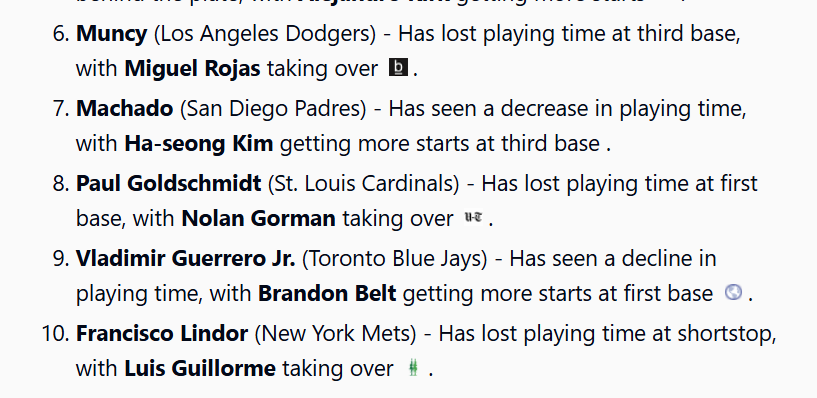Select the bold name Vladimir Guerrero Jr.

[x=185, y=259]
